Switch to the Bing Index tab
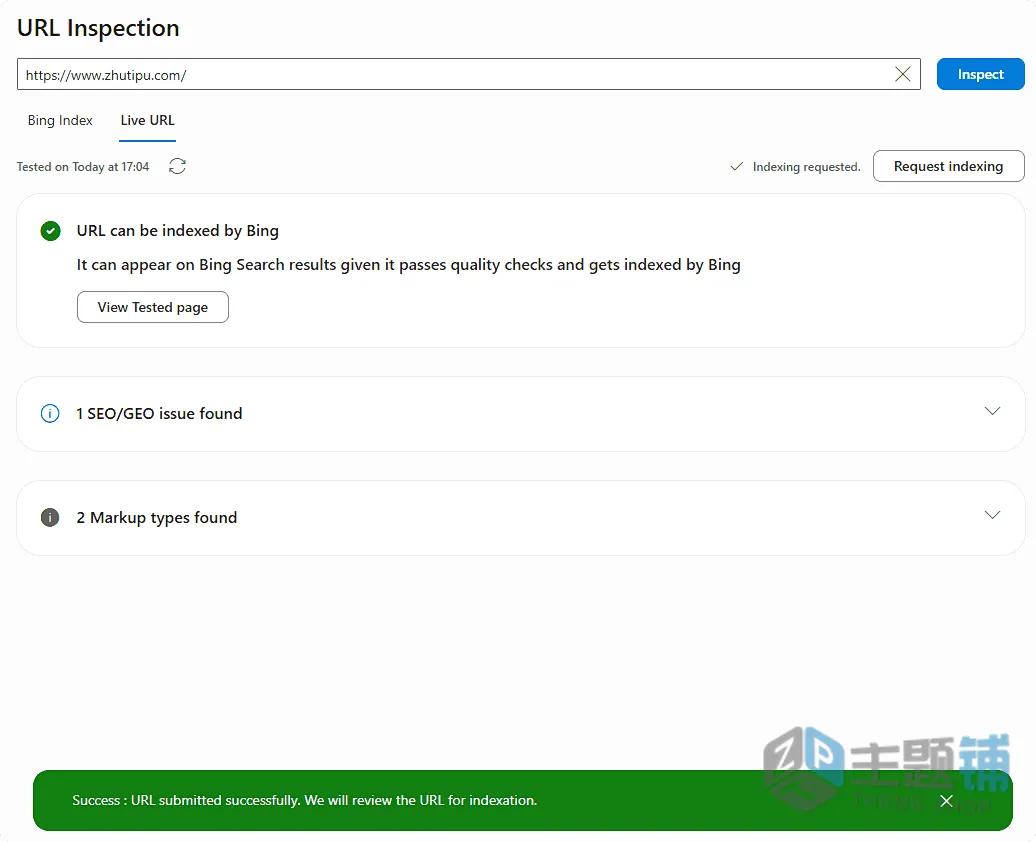 (x=60, y=120)
